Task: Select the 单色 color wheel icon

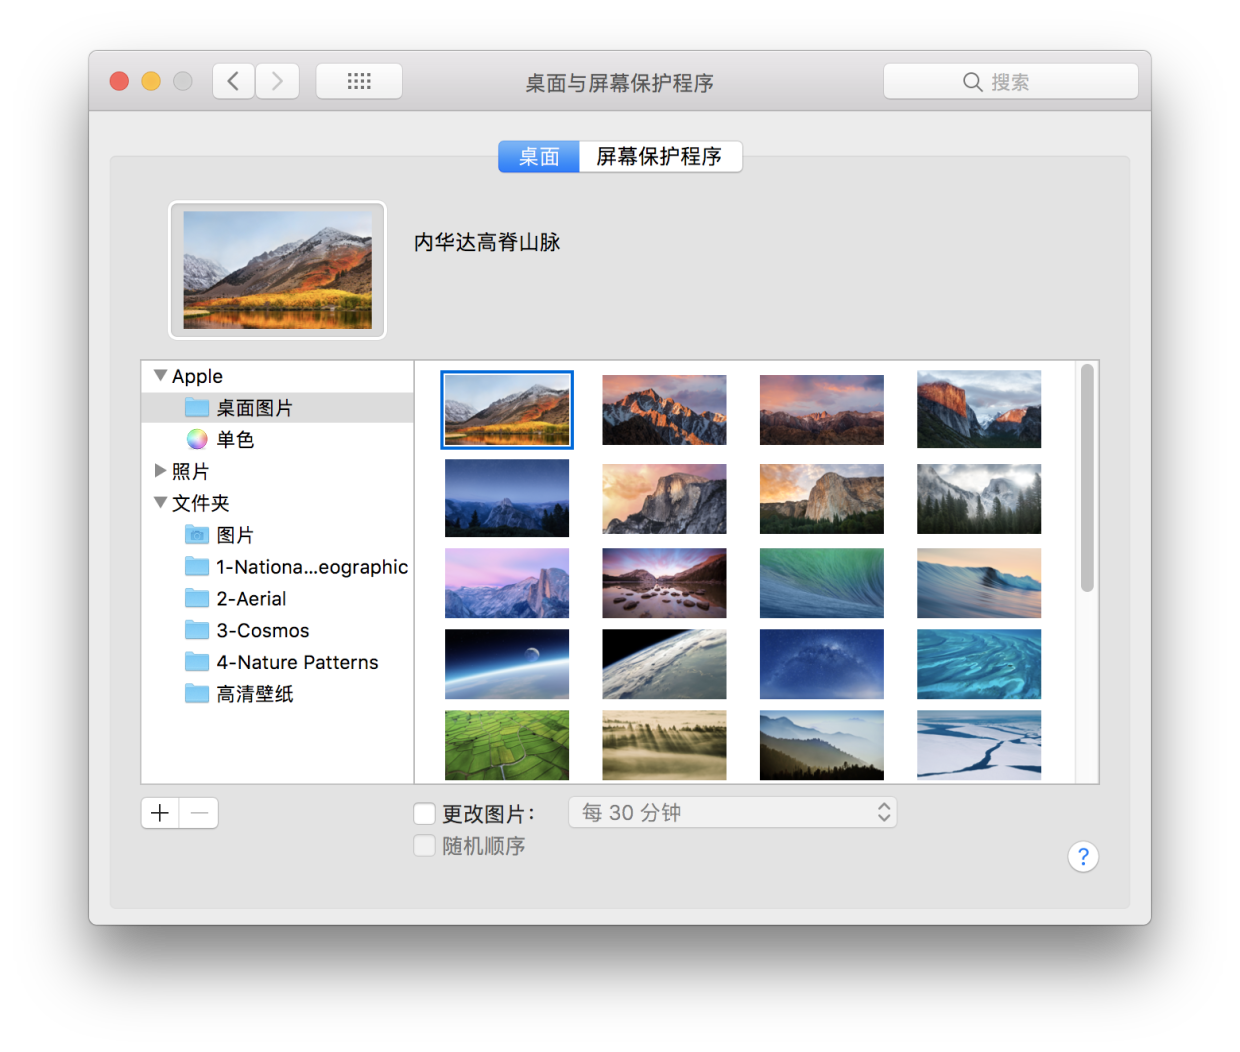Action: pos(197,439)
